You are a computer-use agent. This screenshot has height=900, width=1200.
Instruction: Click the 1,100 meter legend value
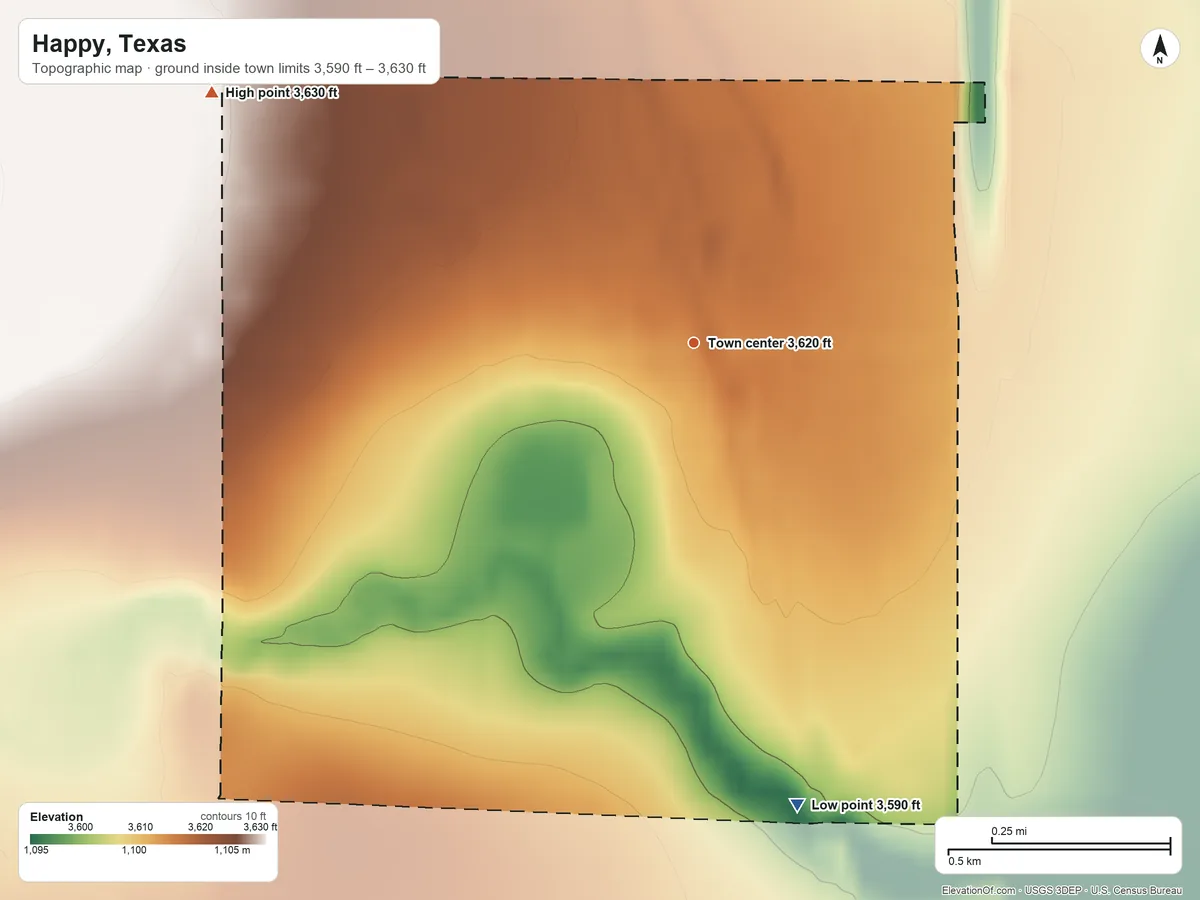pos(134,850)
